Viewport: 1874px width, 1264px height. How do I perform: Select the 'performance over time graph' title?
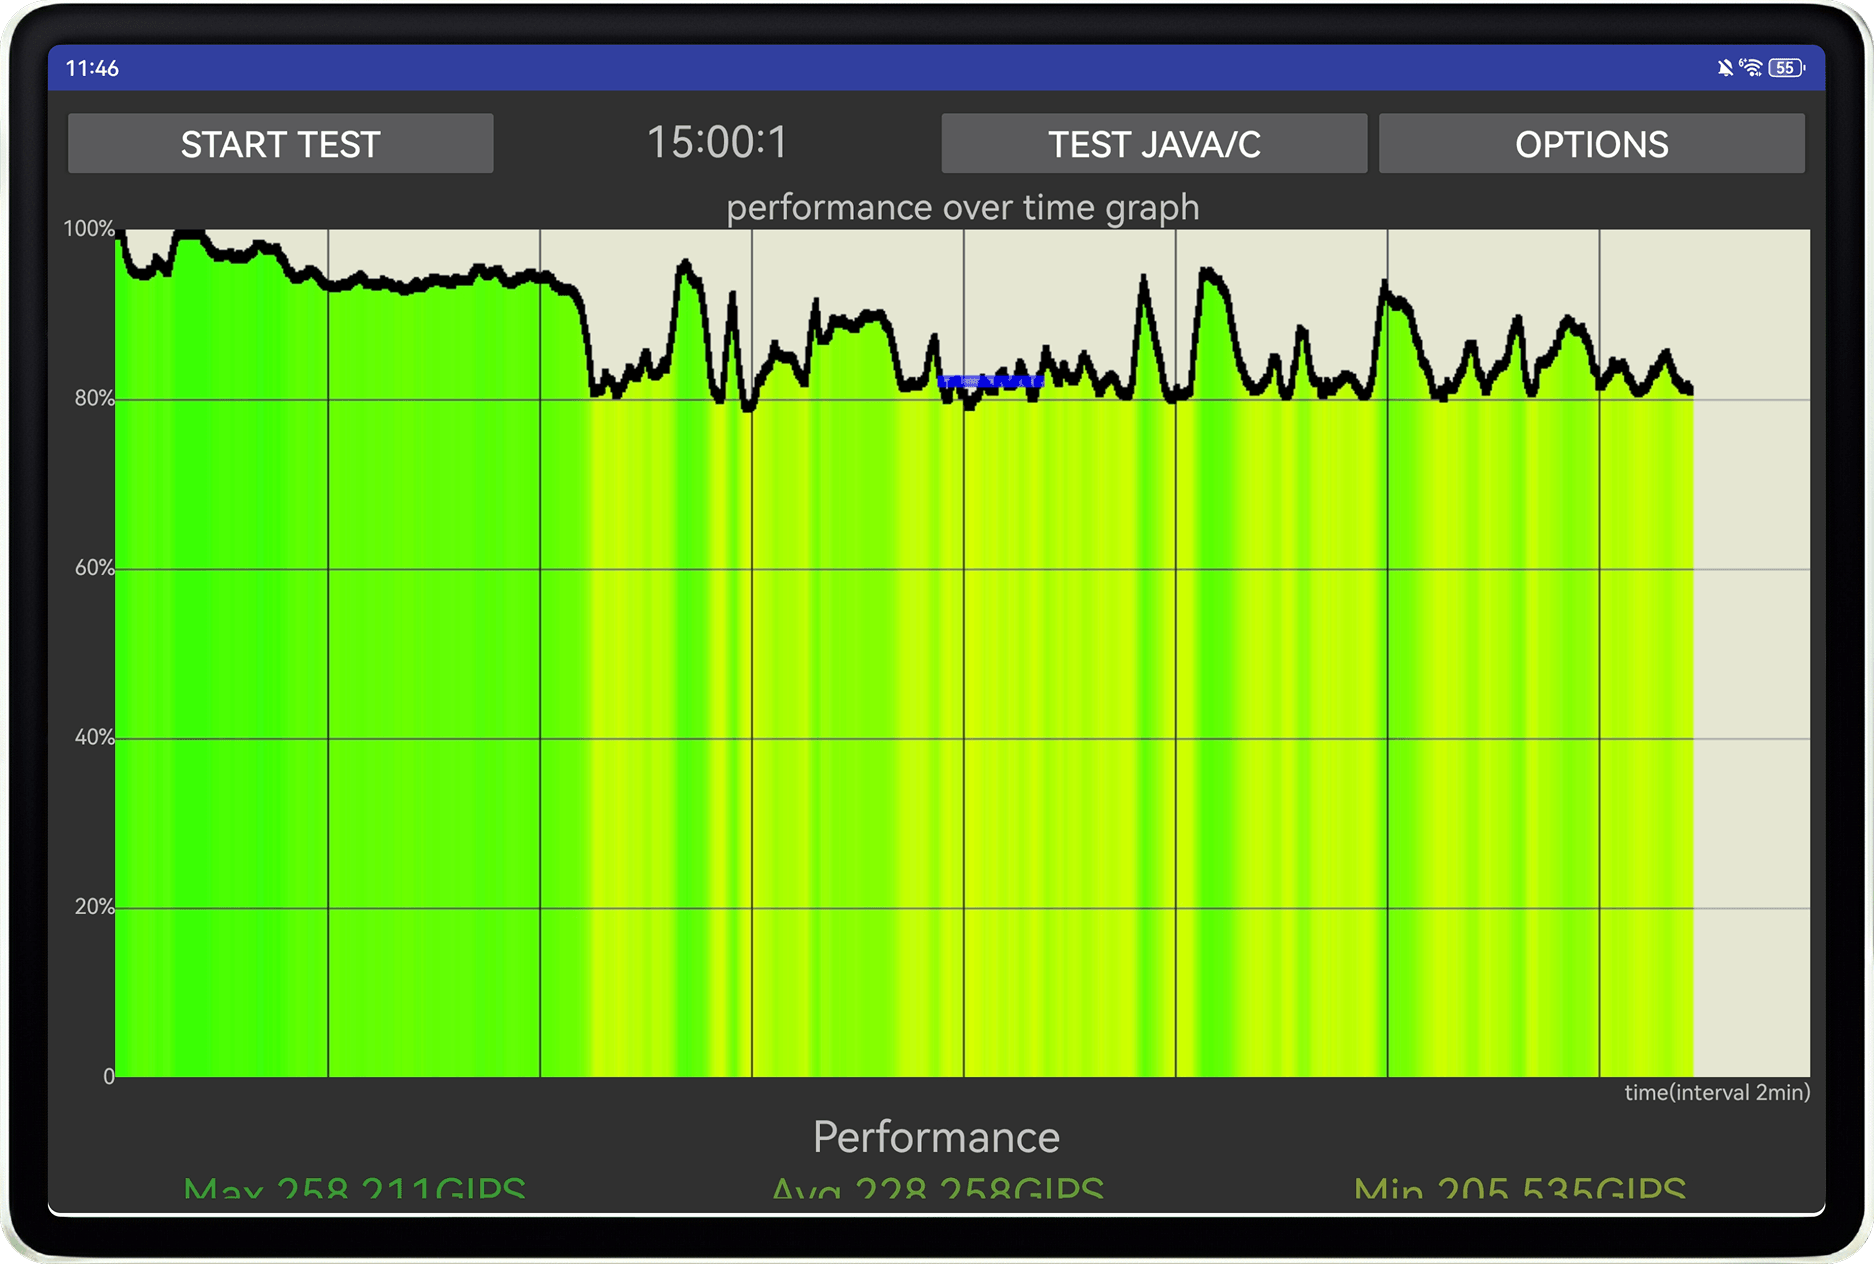tap(962, 207)
